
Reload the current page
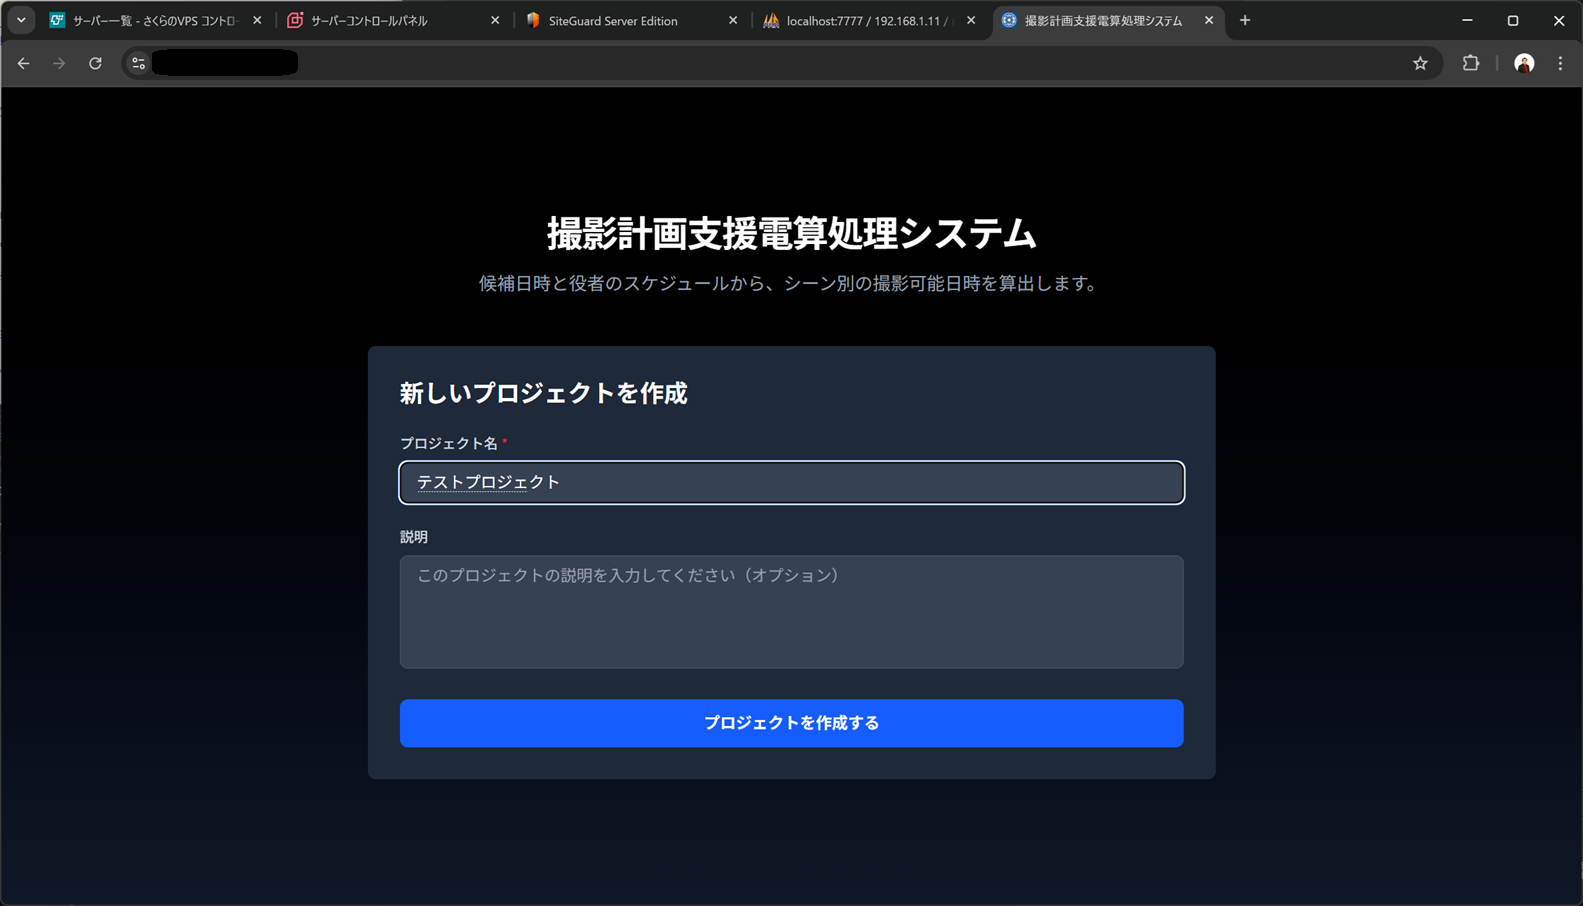coord(95,63)
